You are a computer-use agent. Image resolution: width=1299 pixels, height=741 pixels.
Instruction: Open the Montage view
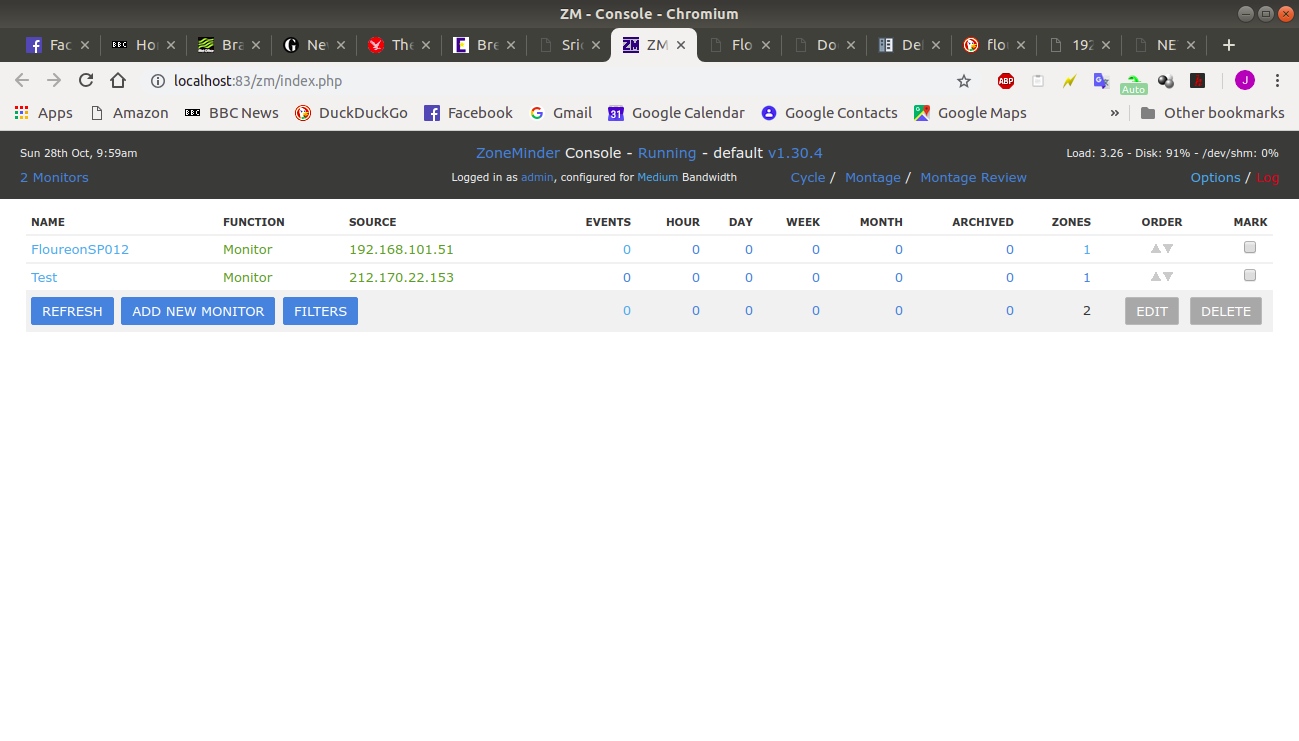coord(873,177)
